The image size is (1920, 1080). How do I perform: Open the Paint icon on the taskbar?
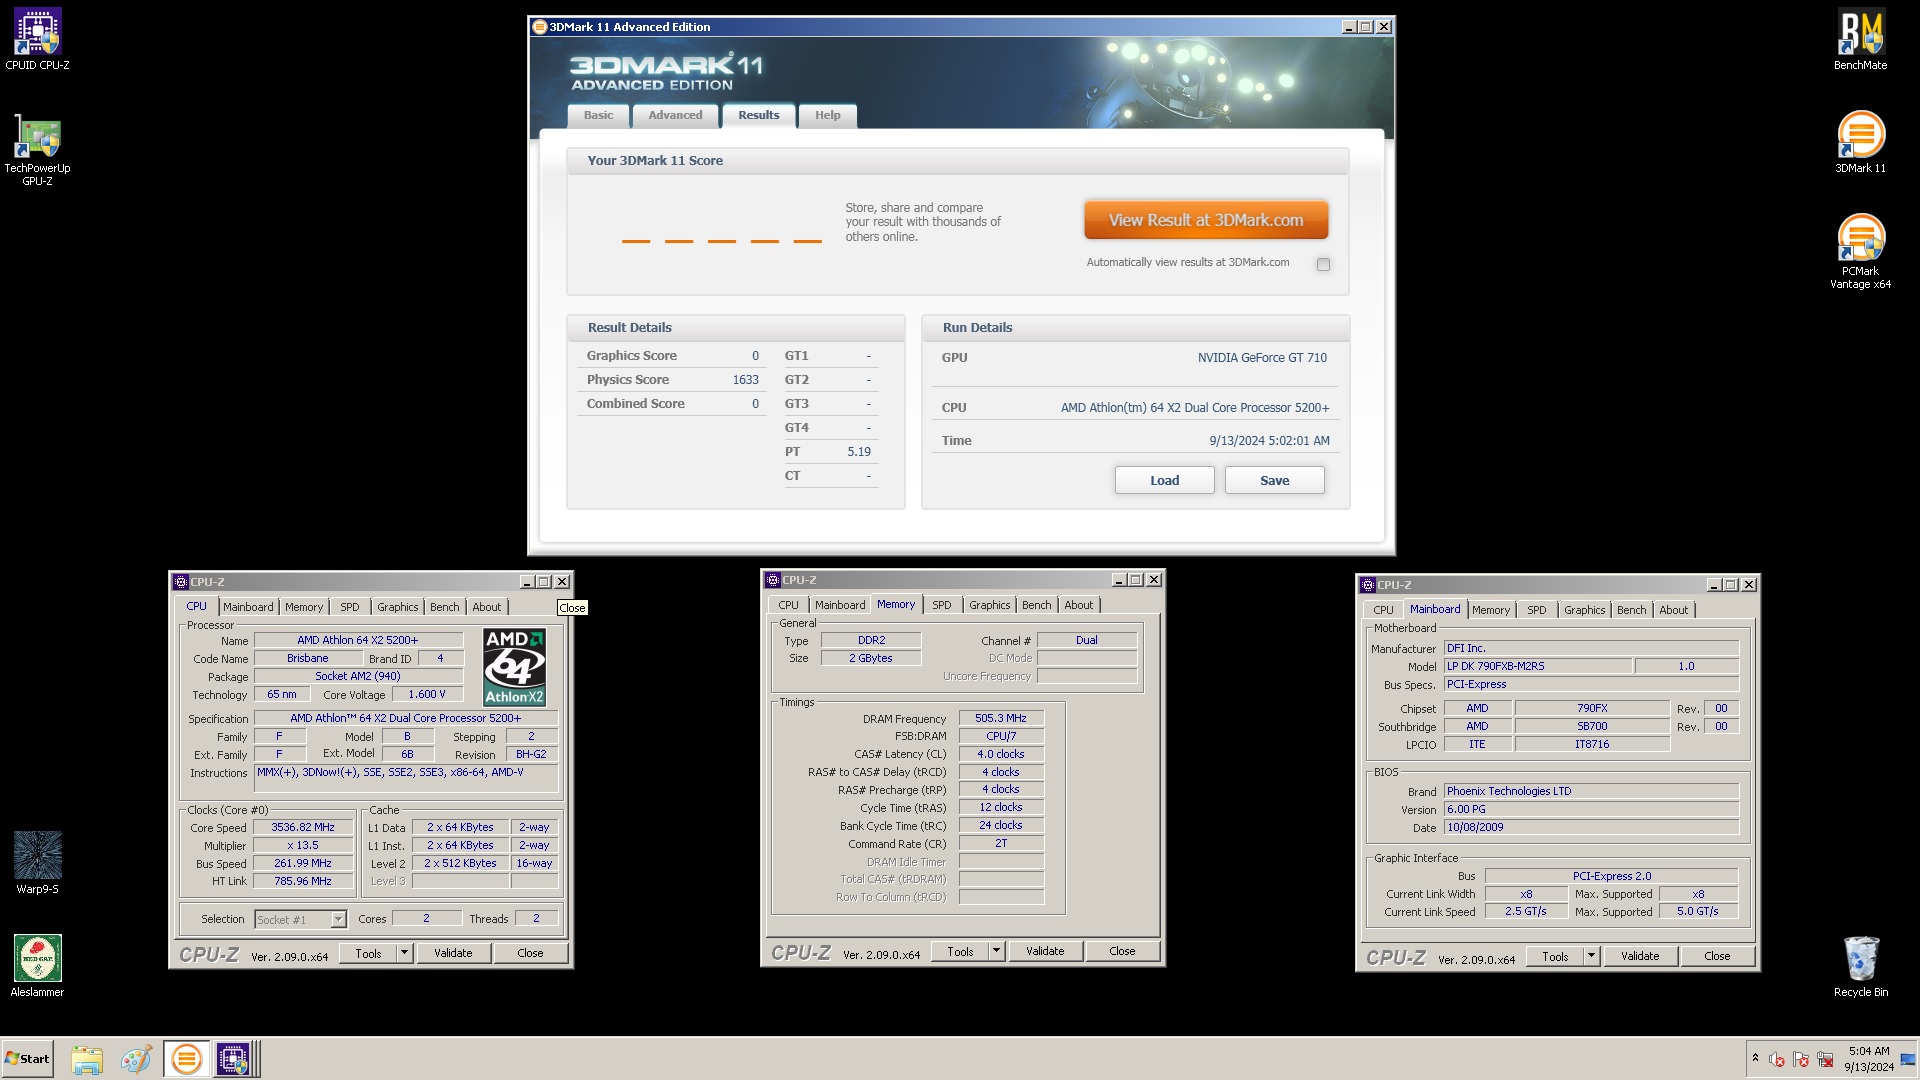tap(136, 1059)
